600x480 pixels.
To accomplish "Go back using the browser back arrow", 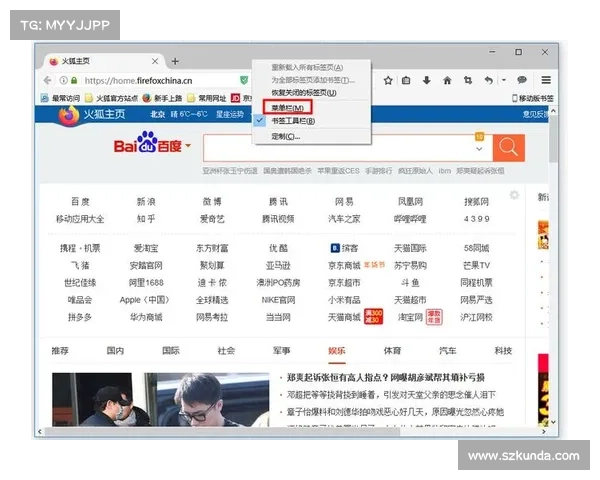I will point(49,80).
